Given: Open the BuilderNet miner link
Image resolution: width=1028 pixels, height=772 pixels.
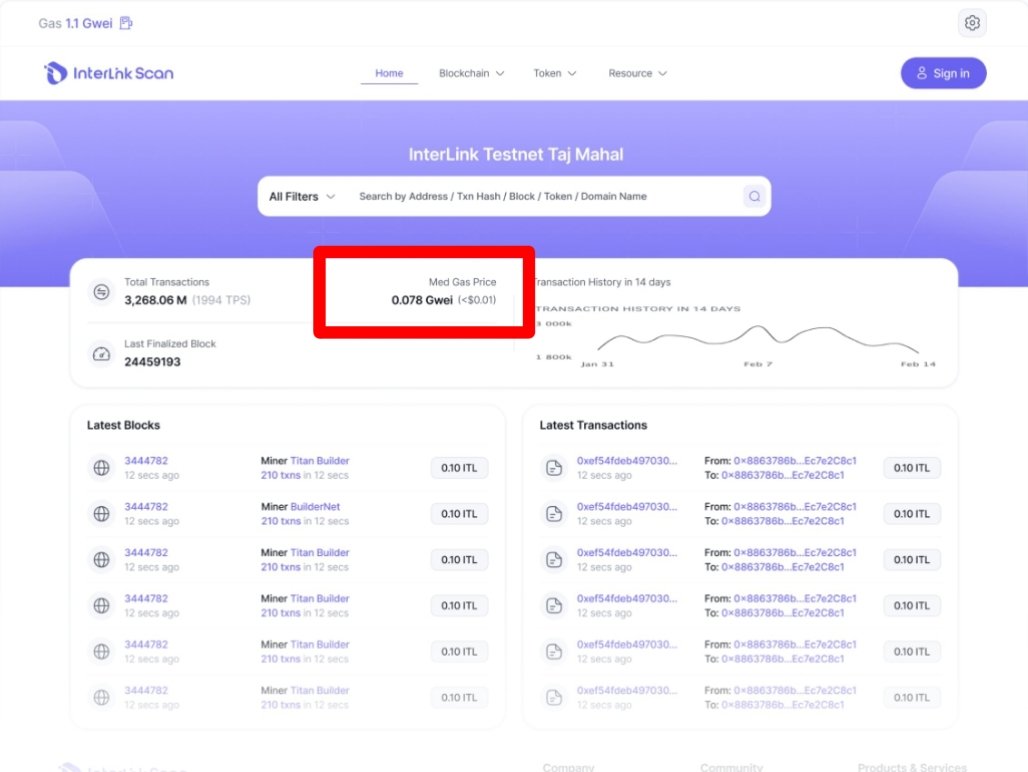Looking at the screenshot, I should pos(315,507).
